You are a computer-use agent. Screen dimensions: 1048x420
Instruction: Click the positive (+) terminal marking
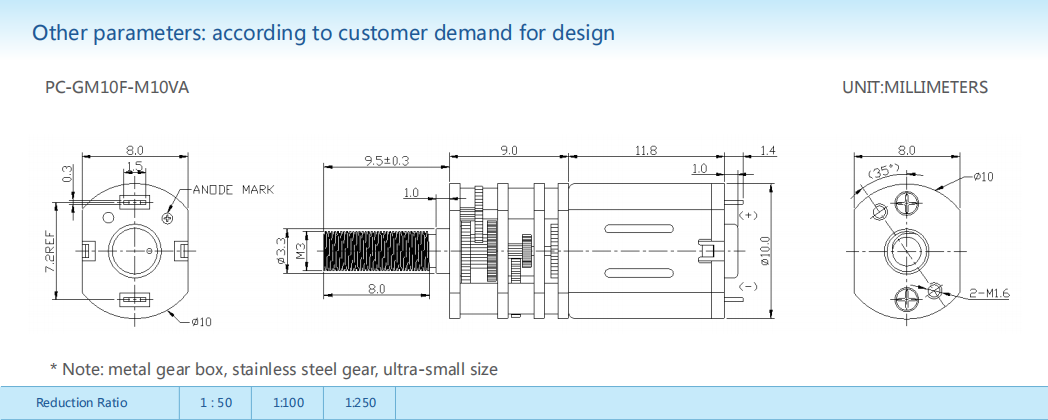746,215
